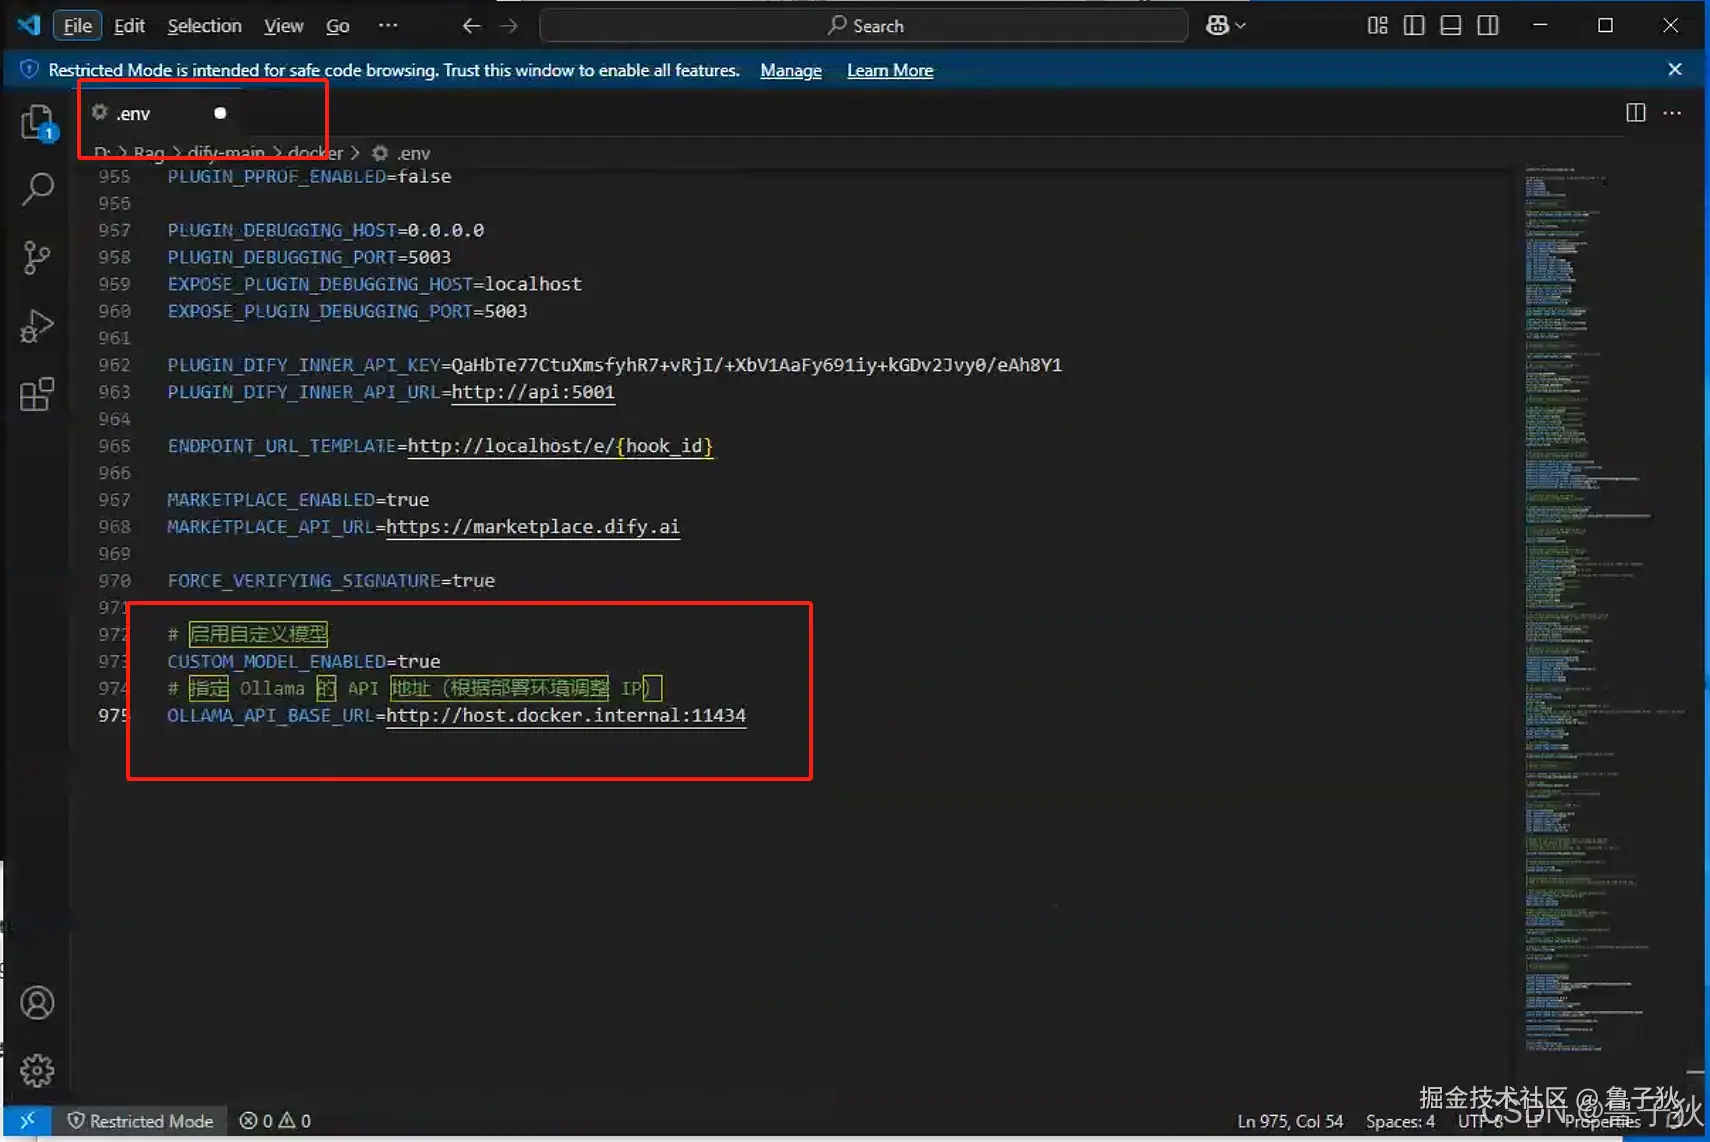Click the PLUGIN_PPROF_ENABLED=false line
This screenshot has width=1710, height=1142.
[309, 177]
